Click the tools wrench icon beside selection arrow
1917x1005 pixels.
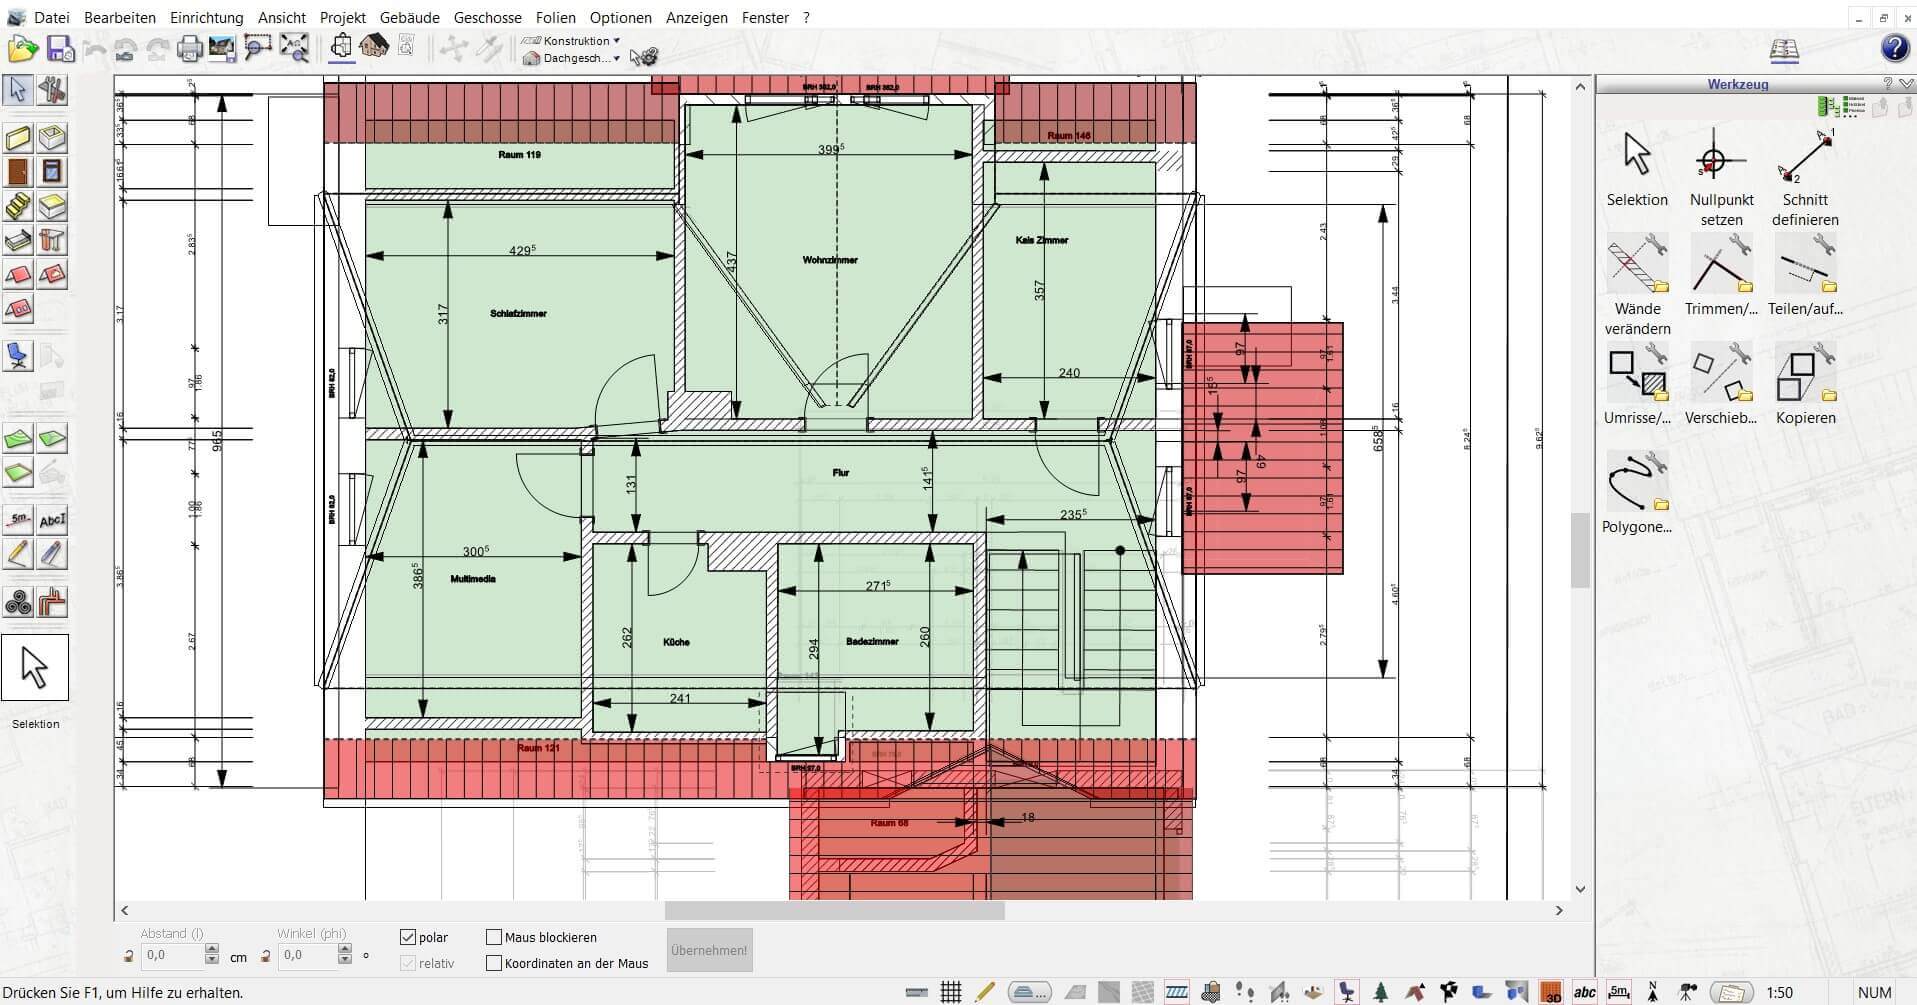tap(52, 90)
